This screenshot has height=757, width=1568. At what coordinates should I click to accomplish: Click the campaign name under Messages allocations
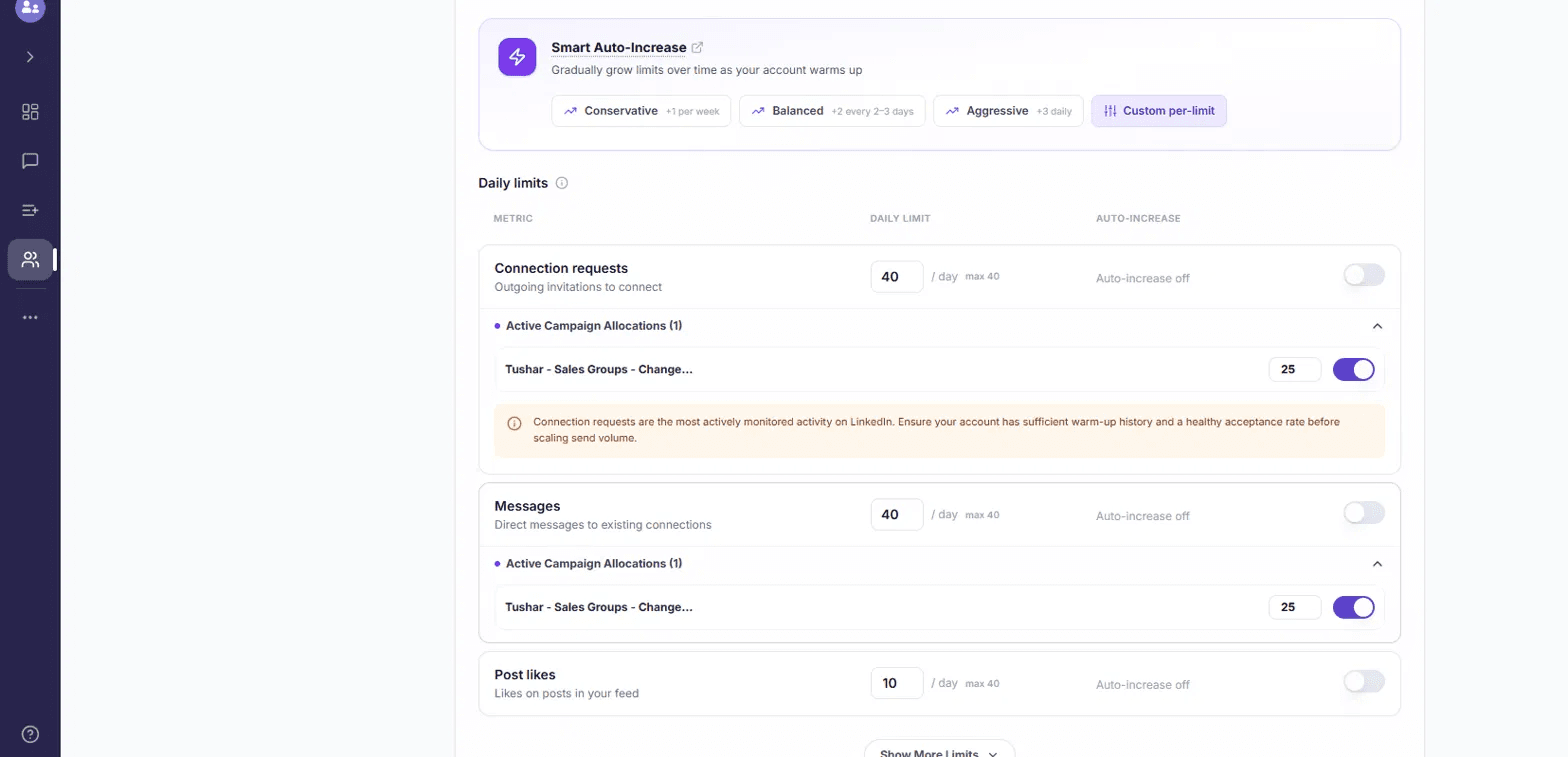coord(598,608)
